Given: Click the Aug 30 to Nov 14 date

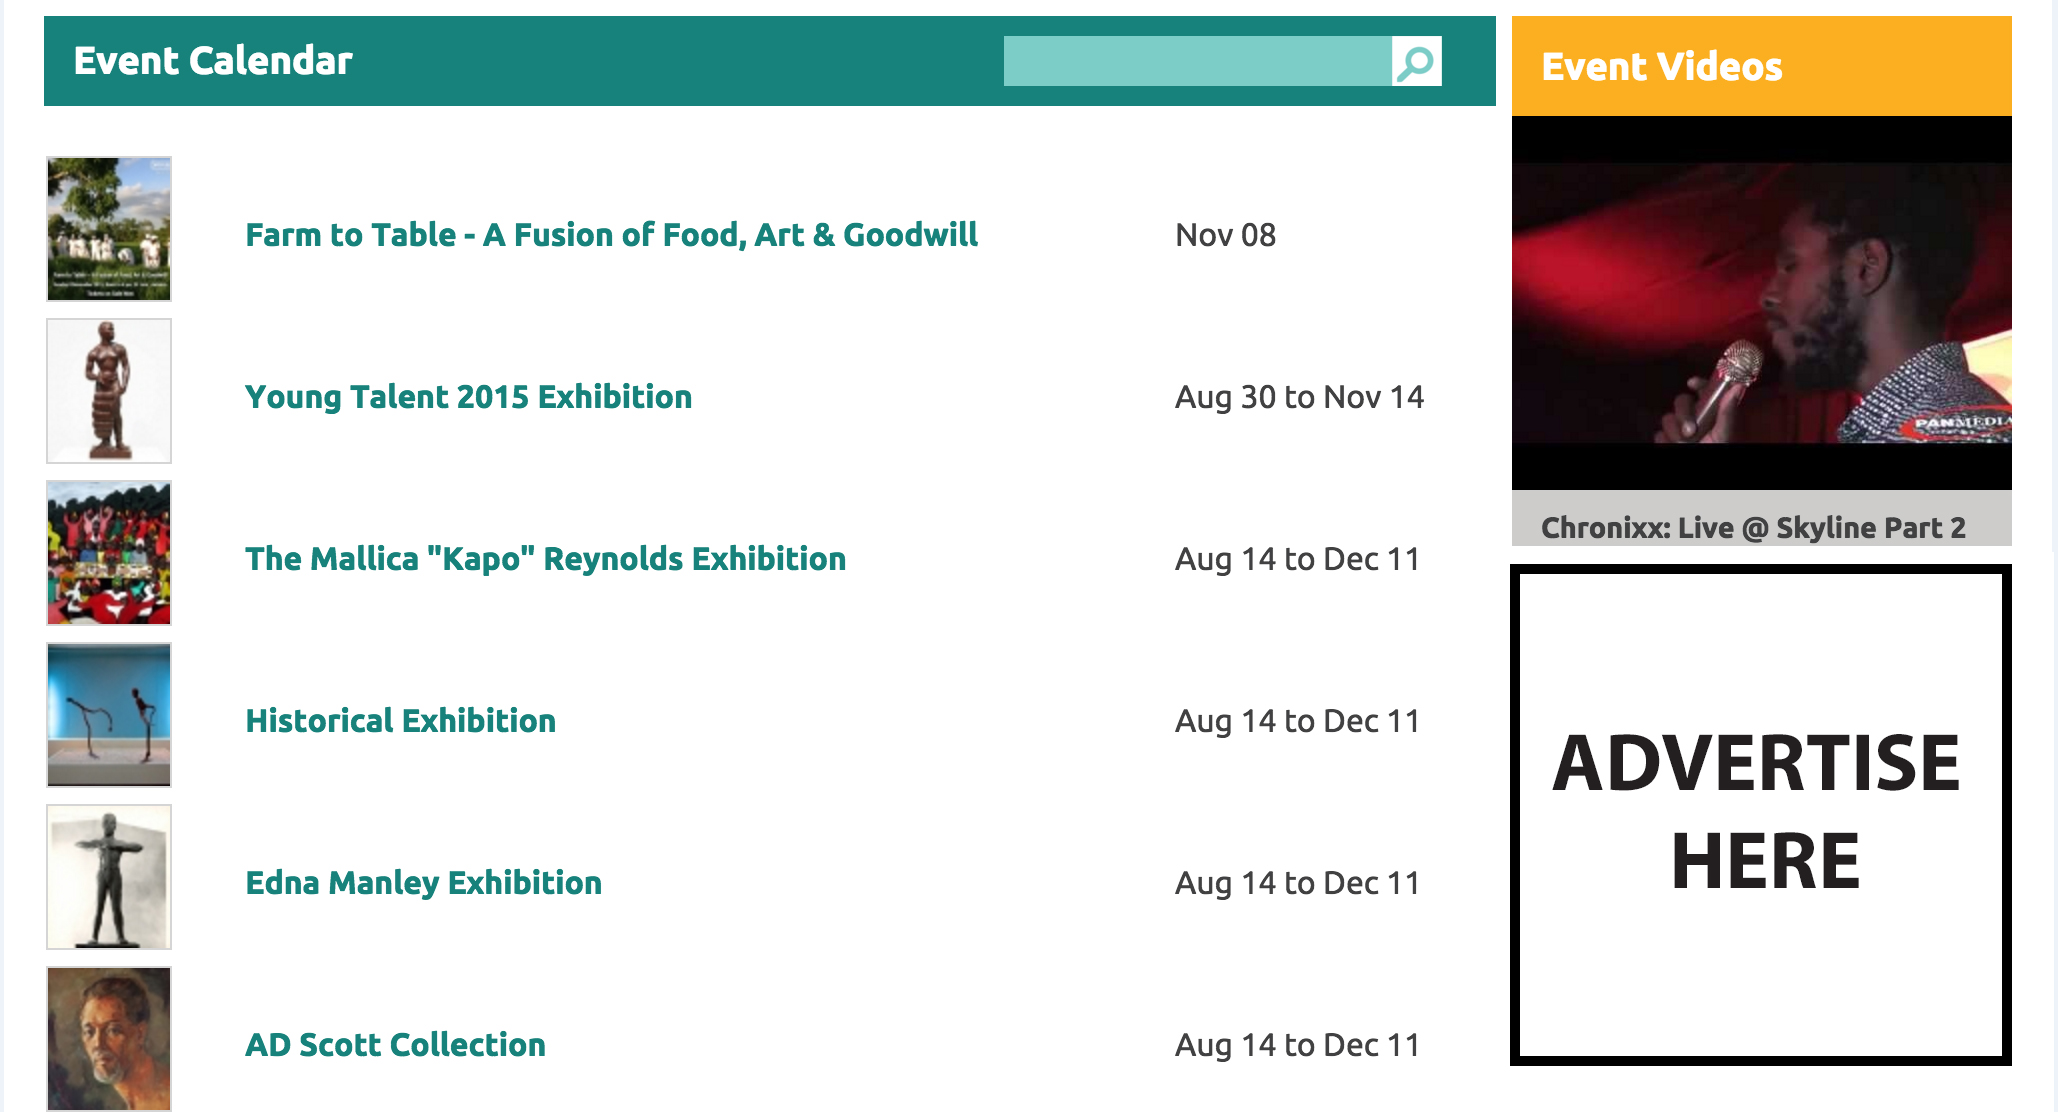Looking at the screenshot, I should click(1299, 397).
